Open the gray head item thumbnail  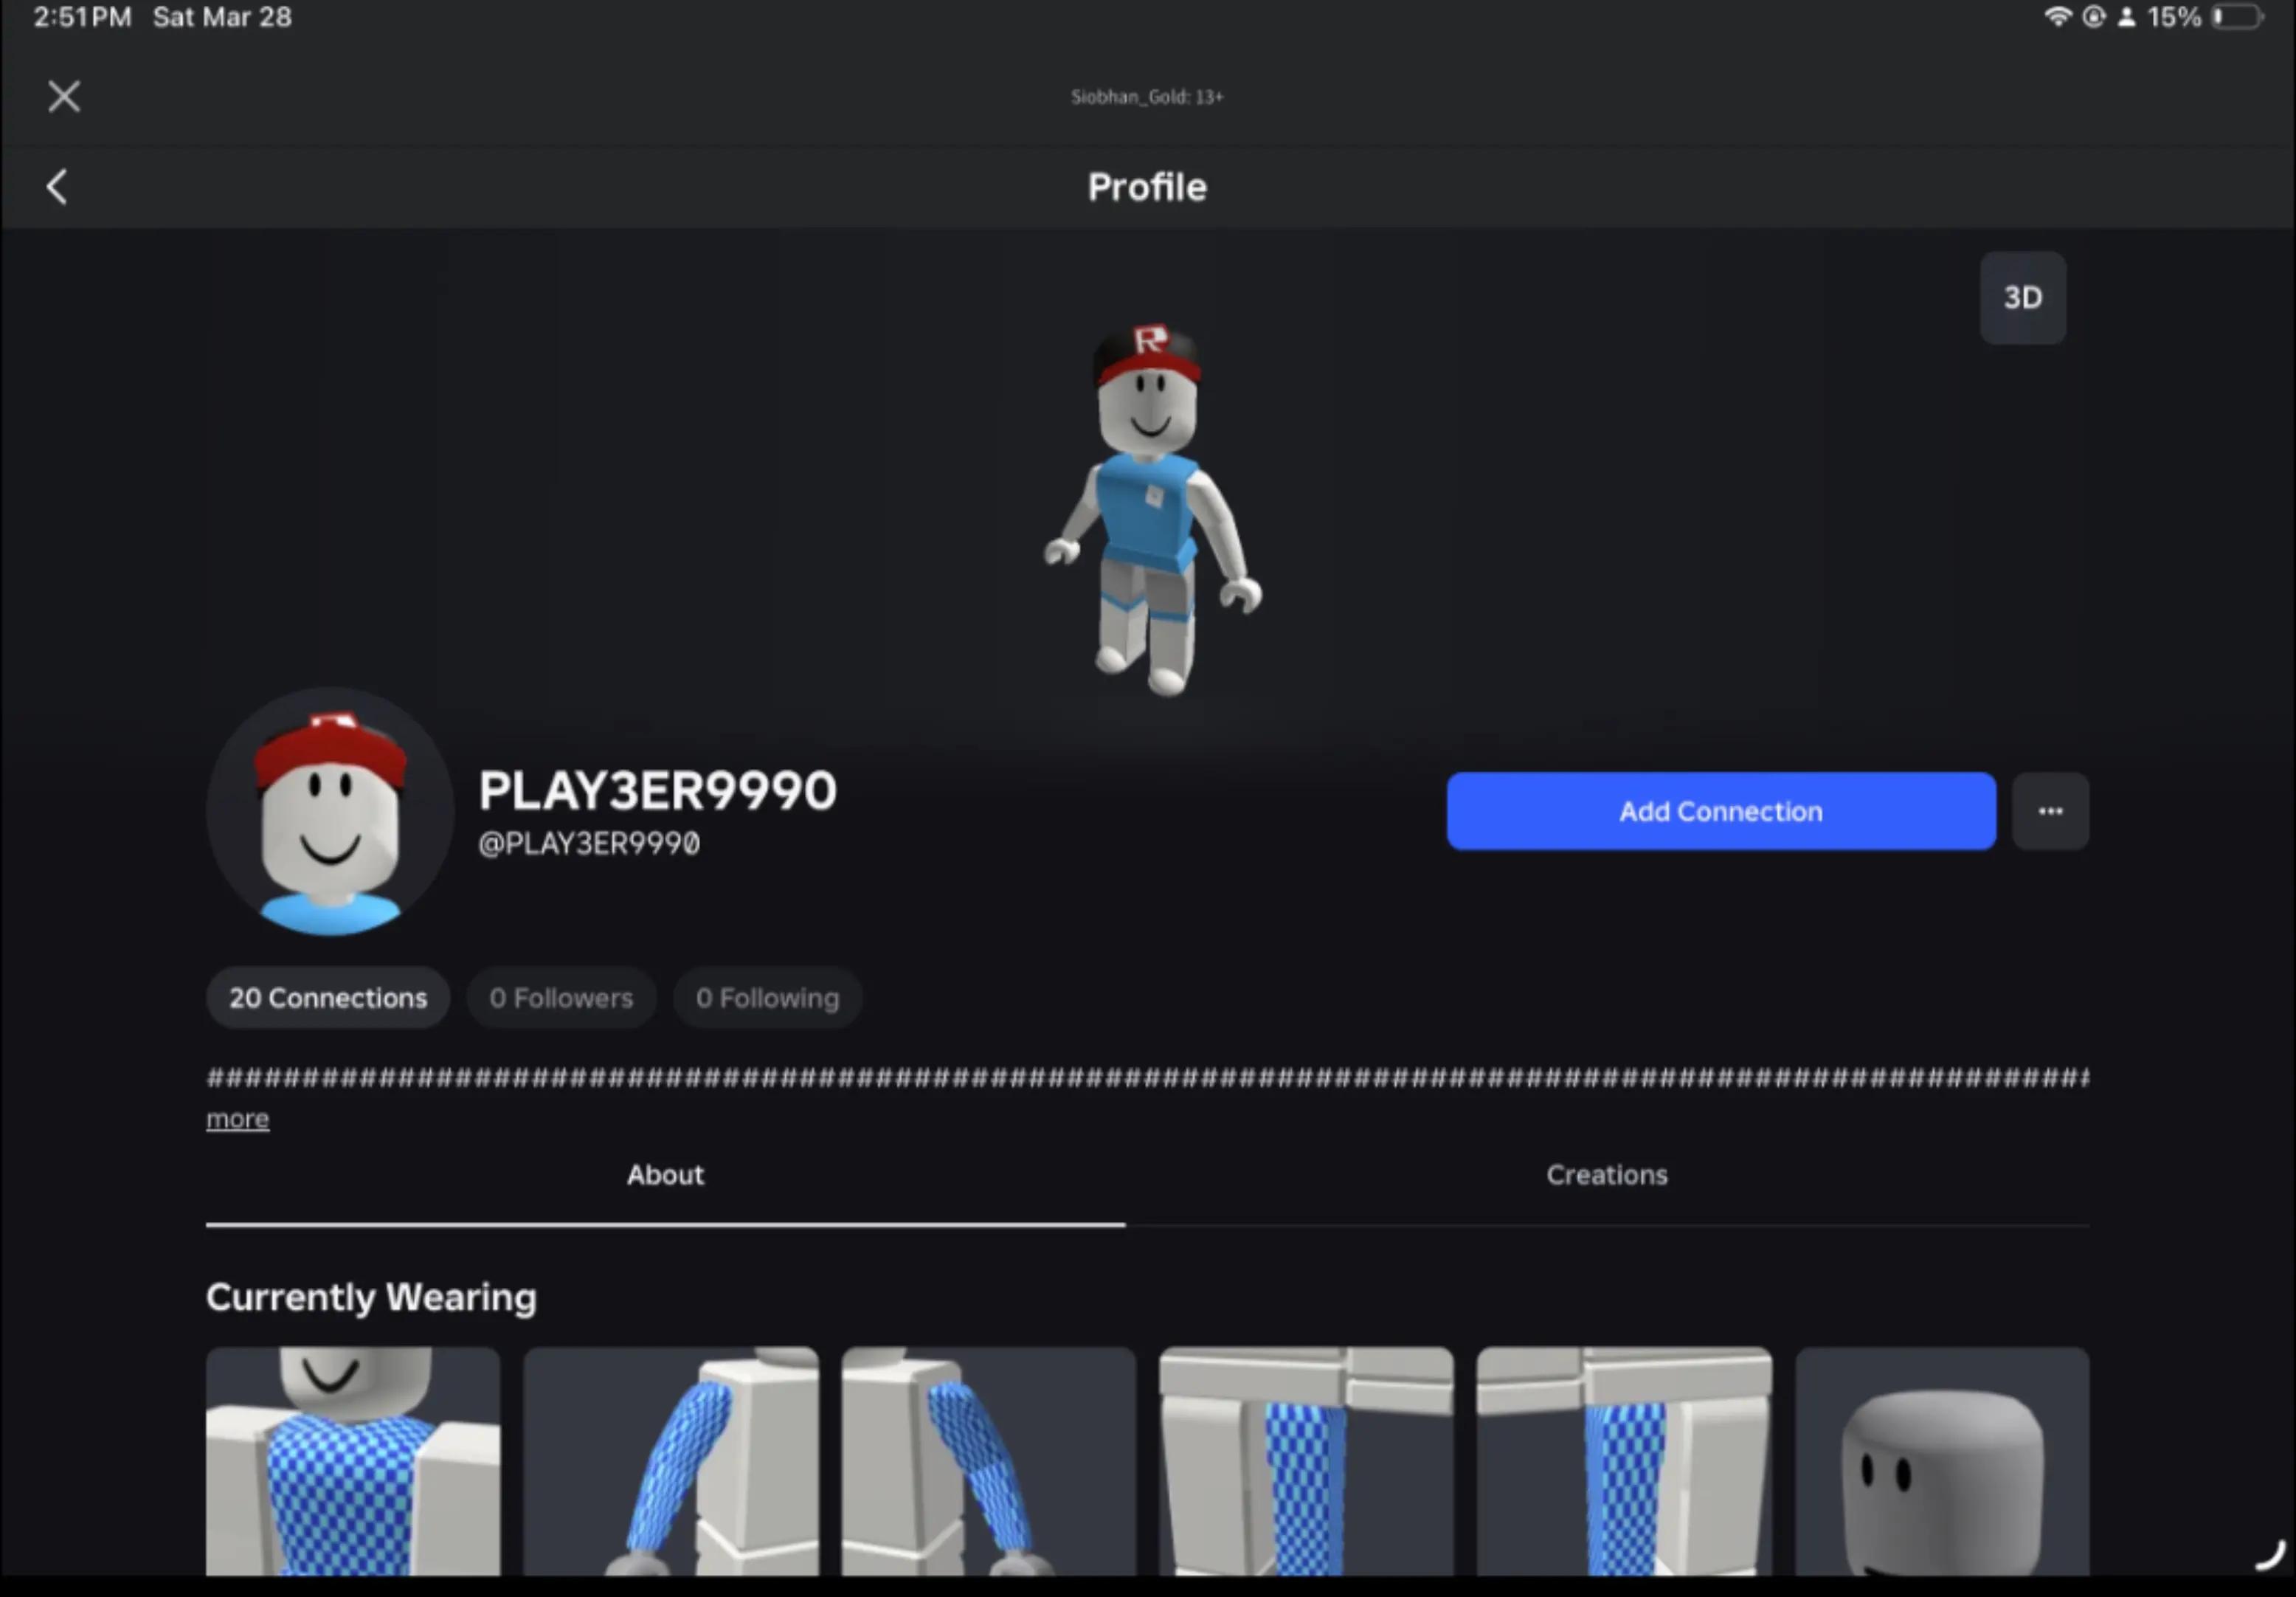[1942, 1461]
